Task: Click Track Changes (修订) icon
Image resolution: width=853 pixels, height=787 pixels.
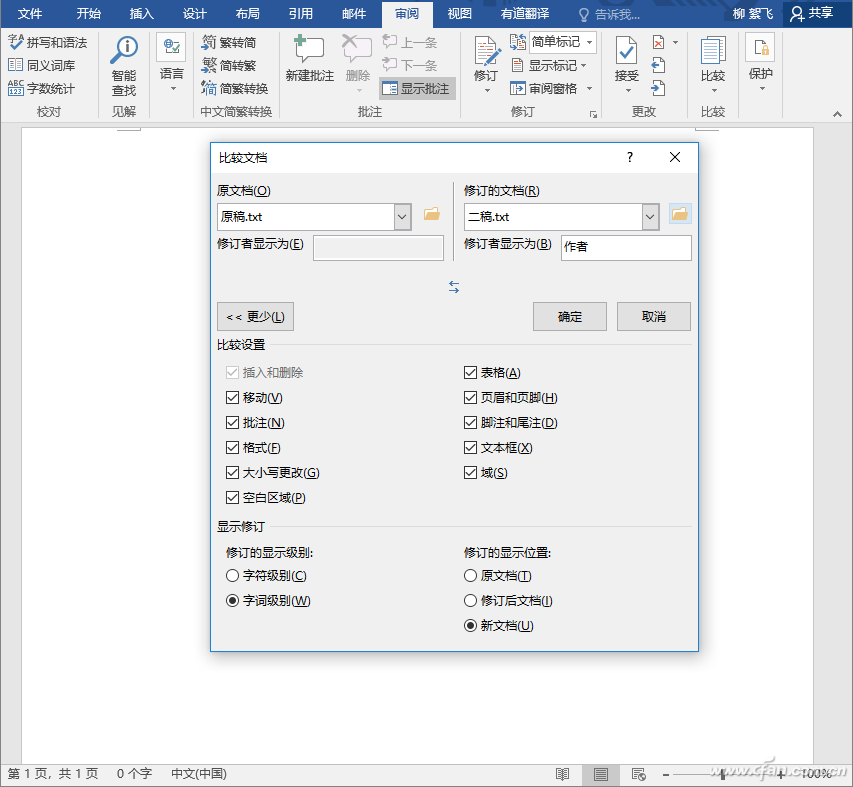Action: (487, 51)
